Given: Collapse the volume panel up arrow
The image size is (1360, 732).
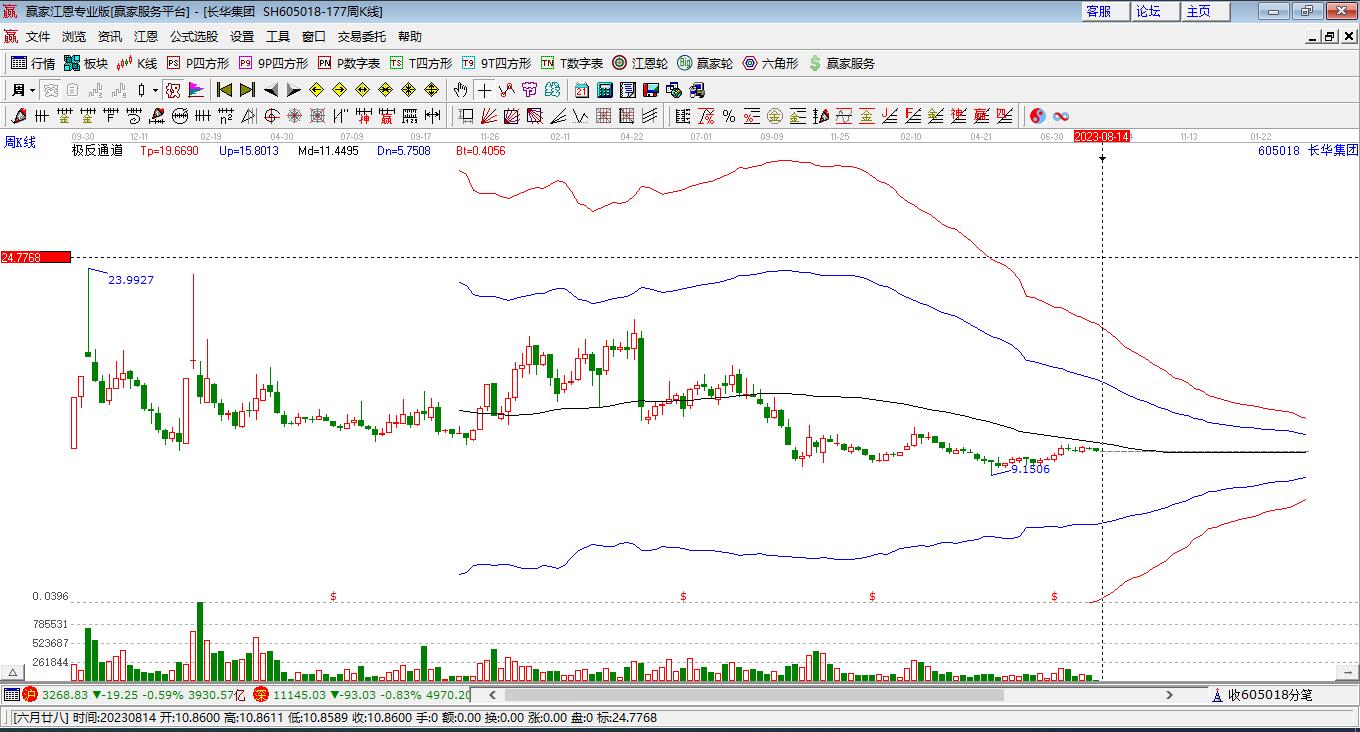Looking at the screenshot, I should pos(14,672).
